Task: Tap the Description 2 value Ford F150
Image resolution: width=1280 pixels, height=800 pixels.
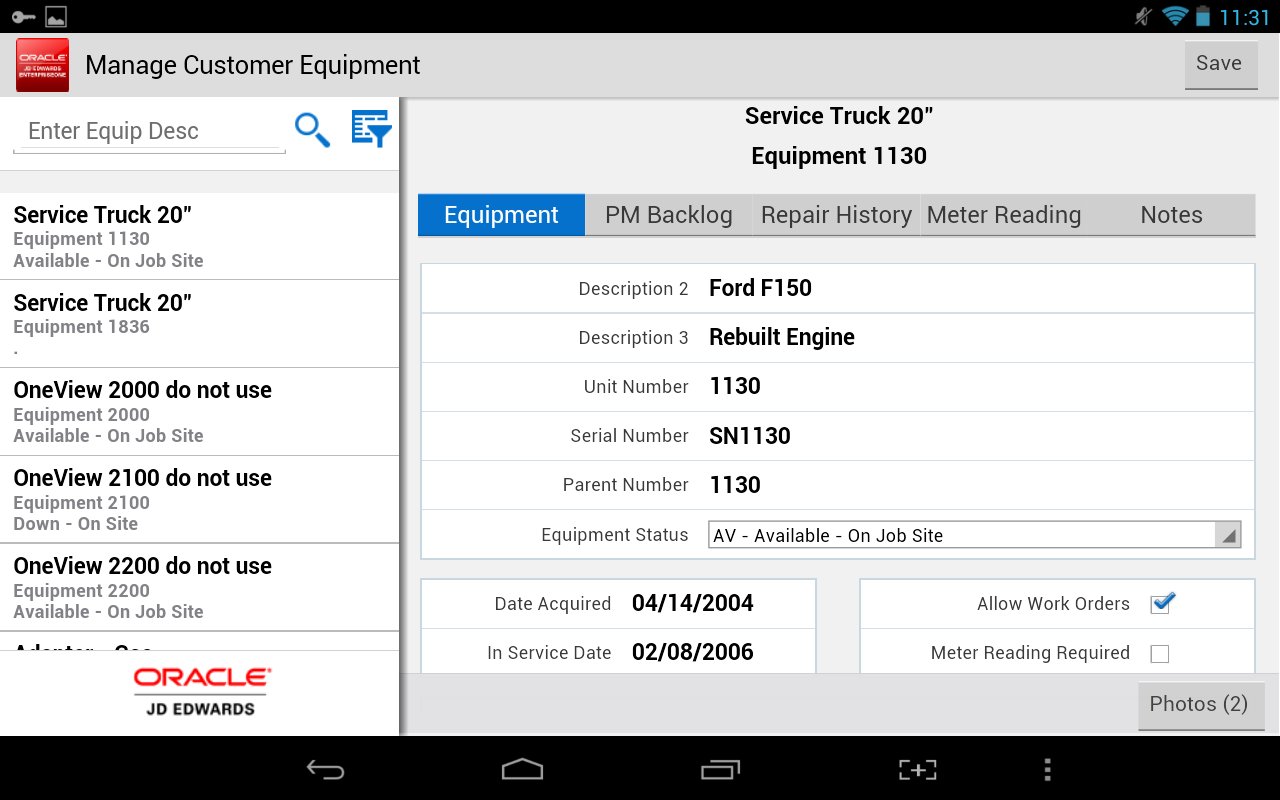Action: coord(760,288)
